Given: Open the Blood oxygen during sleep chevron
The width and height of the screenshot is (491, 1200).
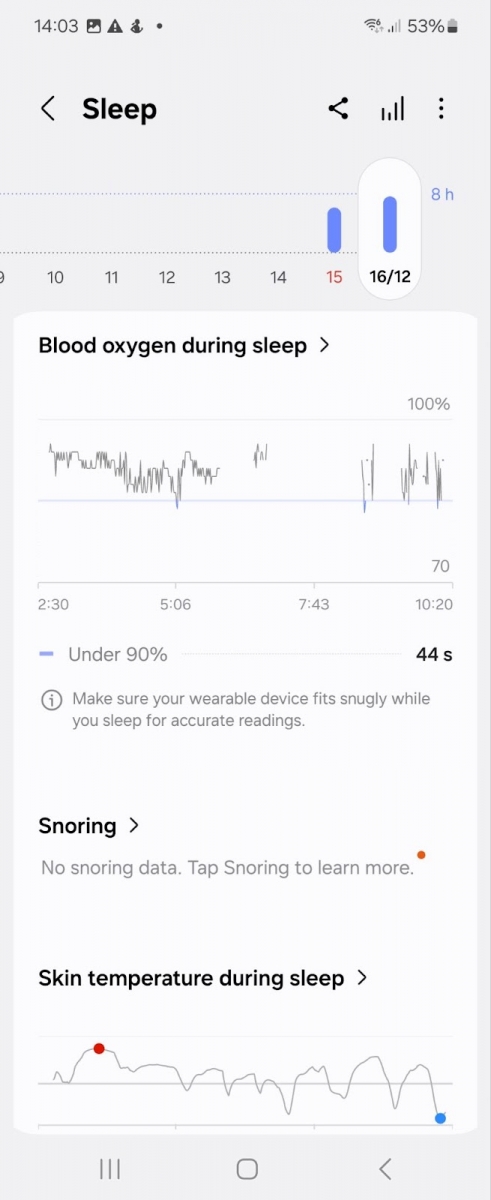Looking at the screenshot, I should (x=324, y=345).
